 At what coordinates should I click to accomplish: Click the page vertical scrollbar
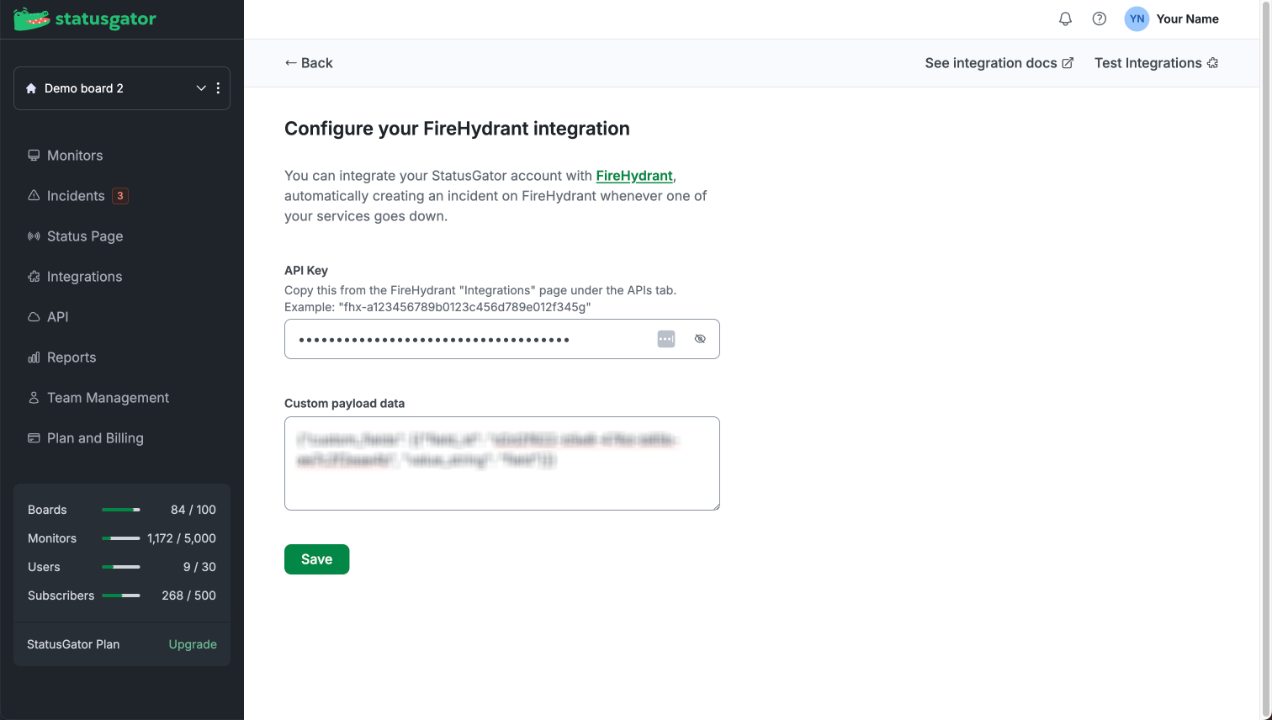tap(1265, 360)
